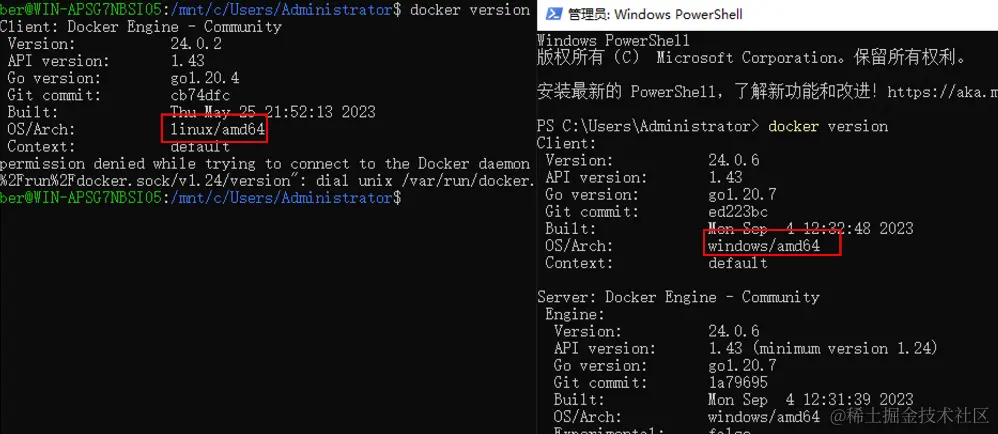Click the Microsoft Corporation copyright line

(752, 58)
